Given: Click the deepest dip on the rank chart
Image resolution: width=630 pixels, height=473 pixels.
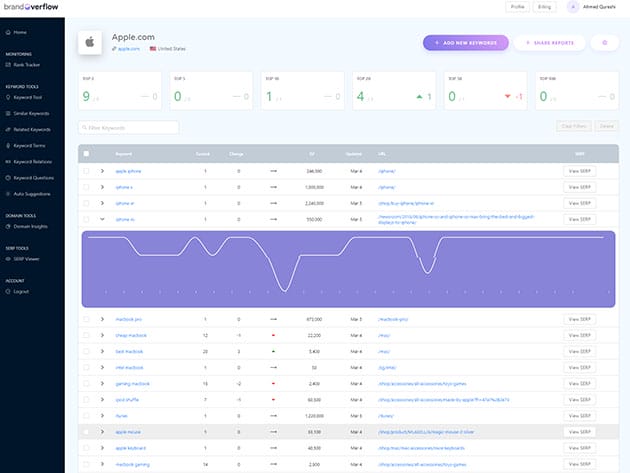Looking at the screenshot, I should click(285, 291).
